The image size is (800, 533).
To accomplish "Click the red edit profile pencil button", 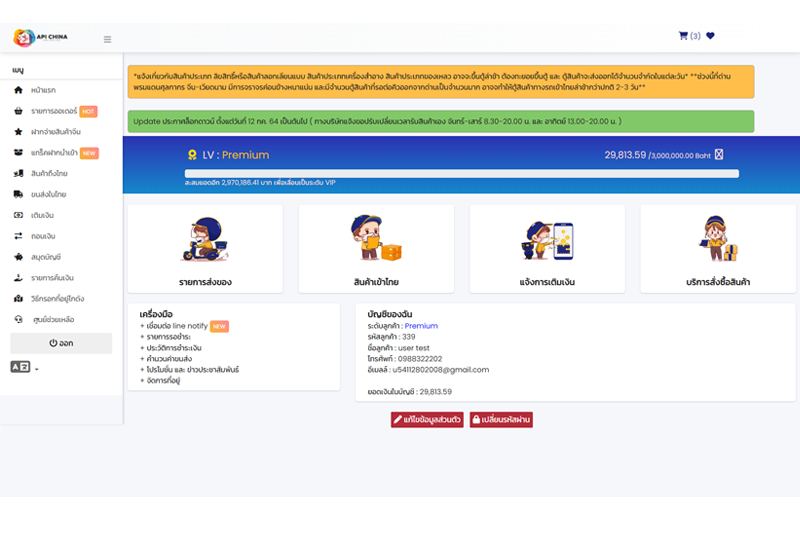I will [x=427, y=419].
